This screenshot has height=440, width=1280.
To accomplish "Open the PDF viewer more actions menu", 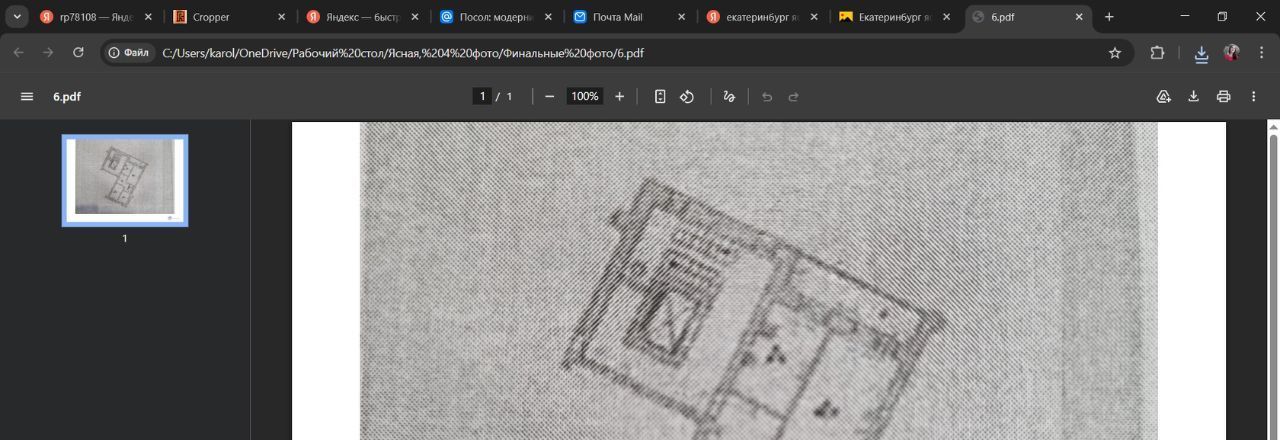I will tap(1253, 96).
